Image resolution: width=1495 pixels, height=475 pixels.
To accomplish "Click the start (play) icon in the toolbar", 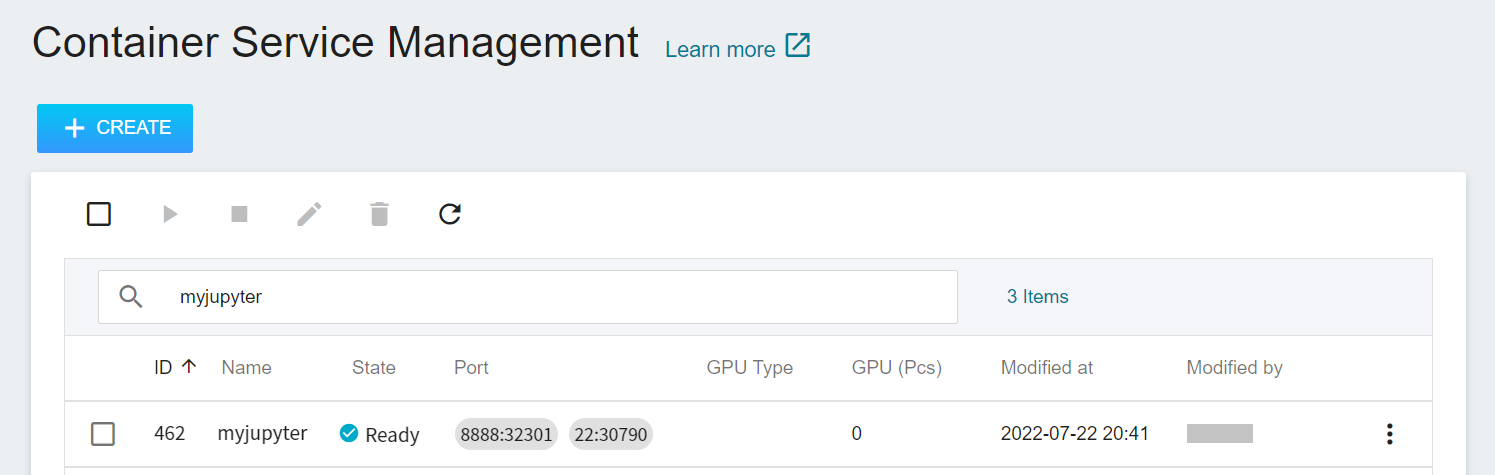I will (170, 214).
